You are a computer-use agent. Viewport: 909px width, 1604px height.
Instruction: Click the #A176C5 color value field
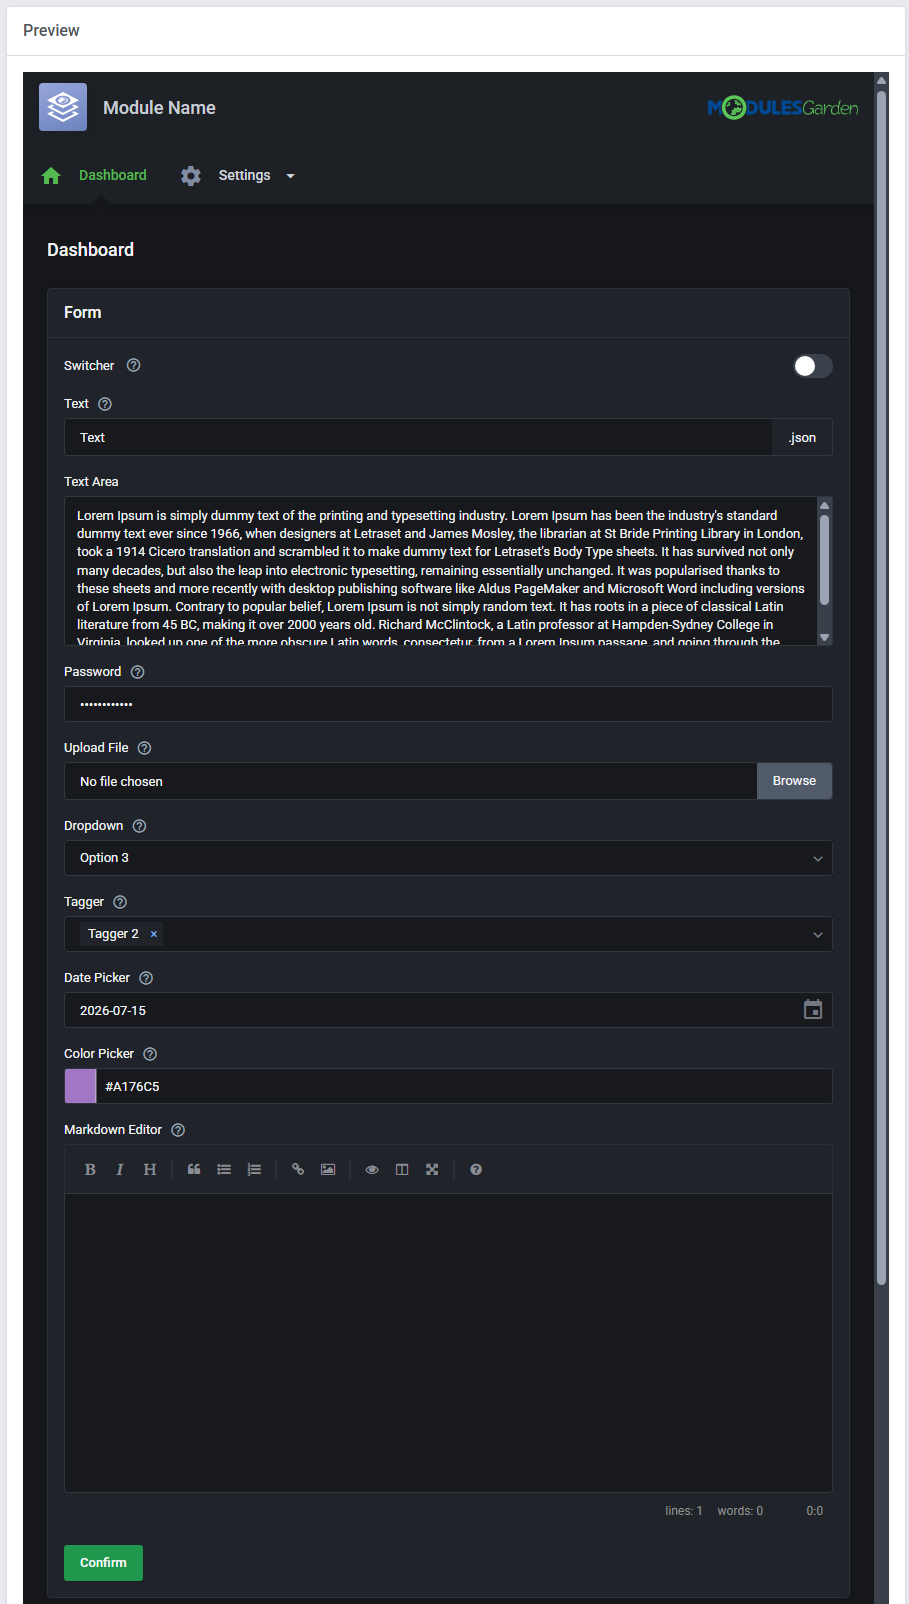pyautogui.click(x=464, y=1086)
